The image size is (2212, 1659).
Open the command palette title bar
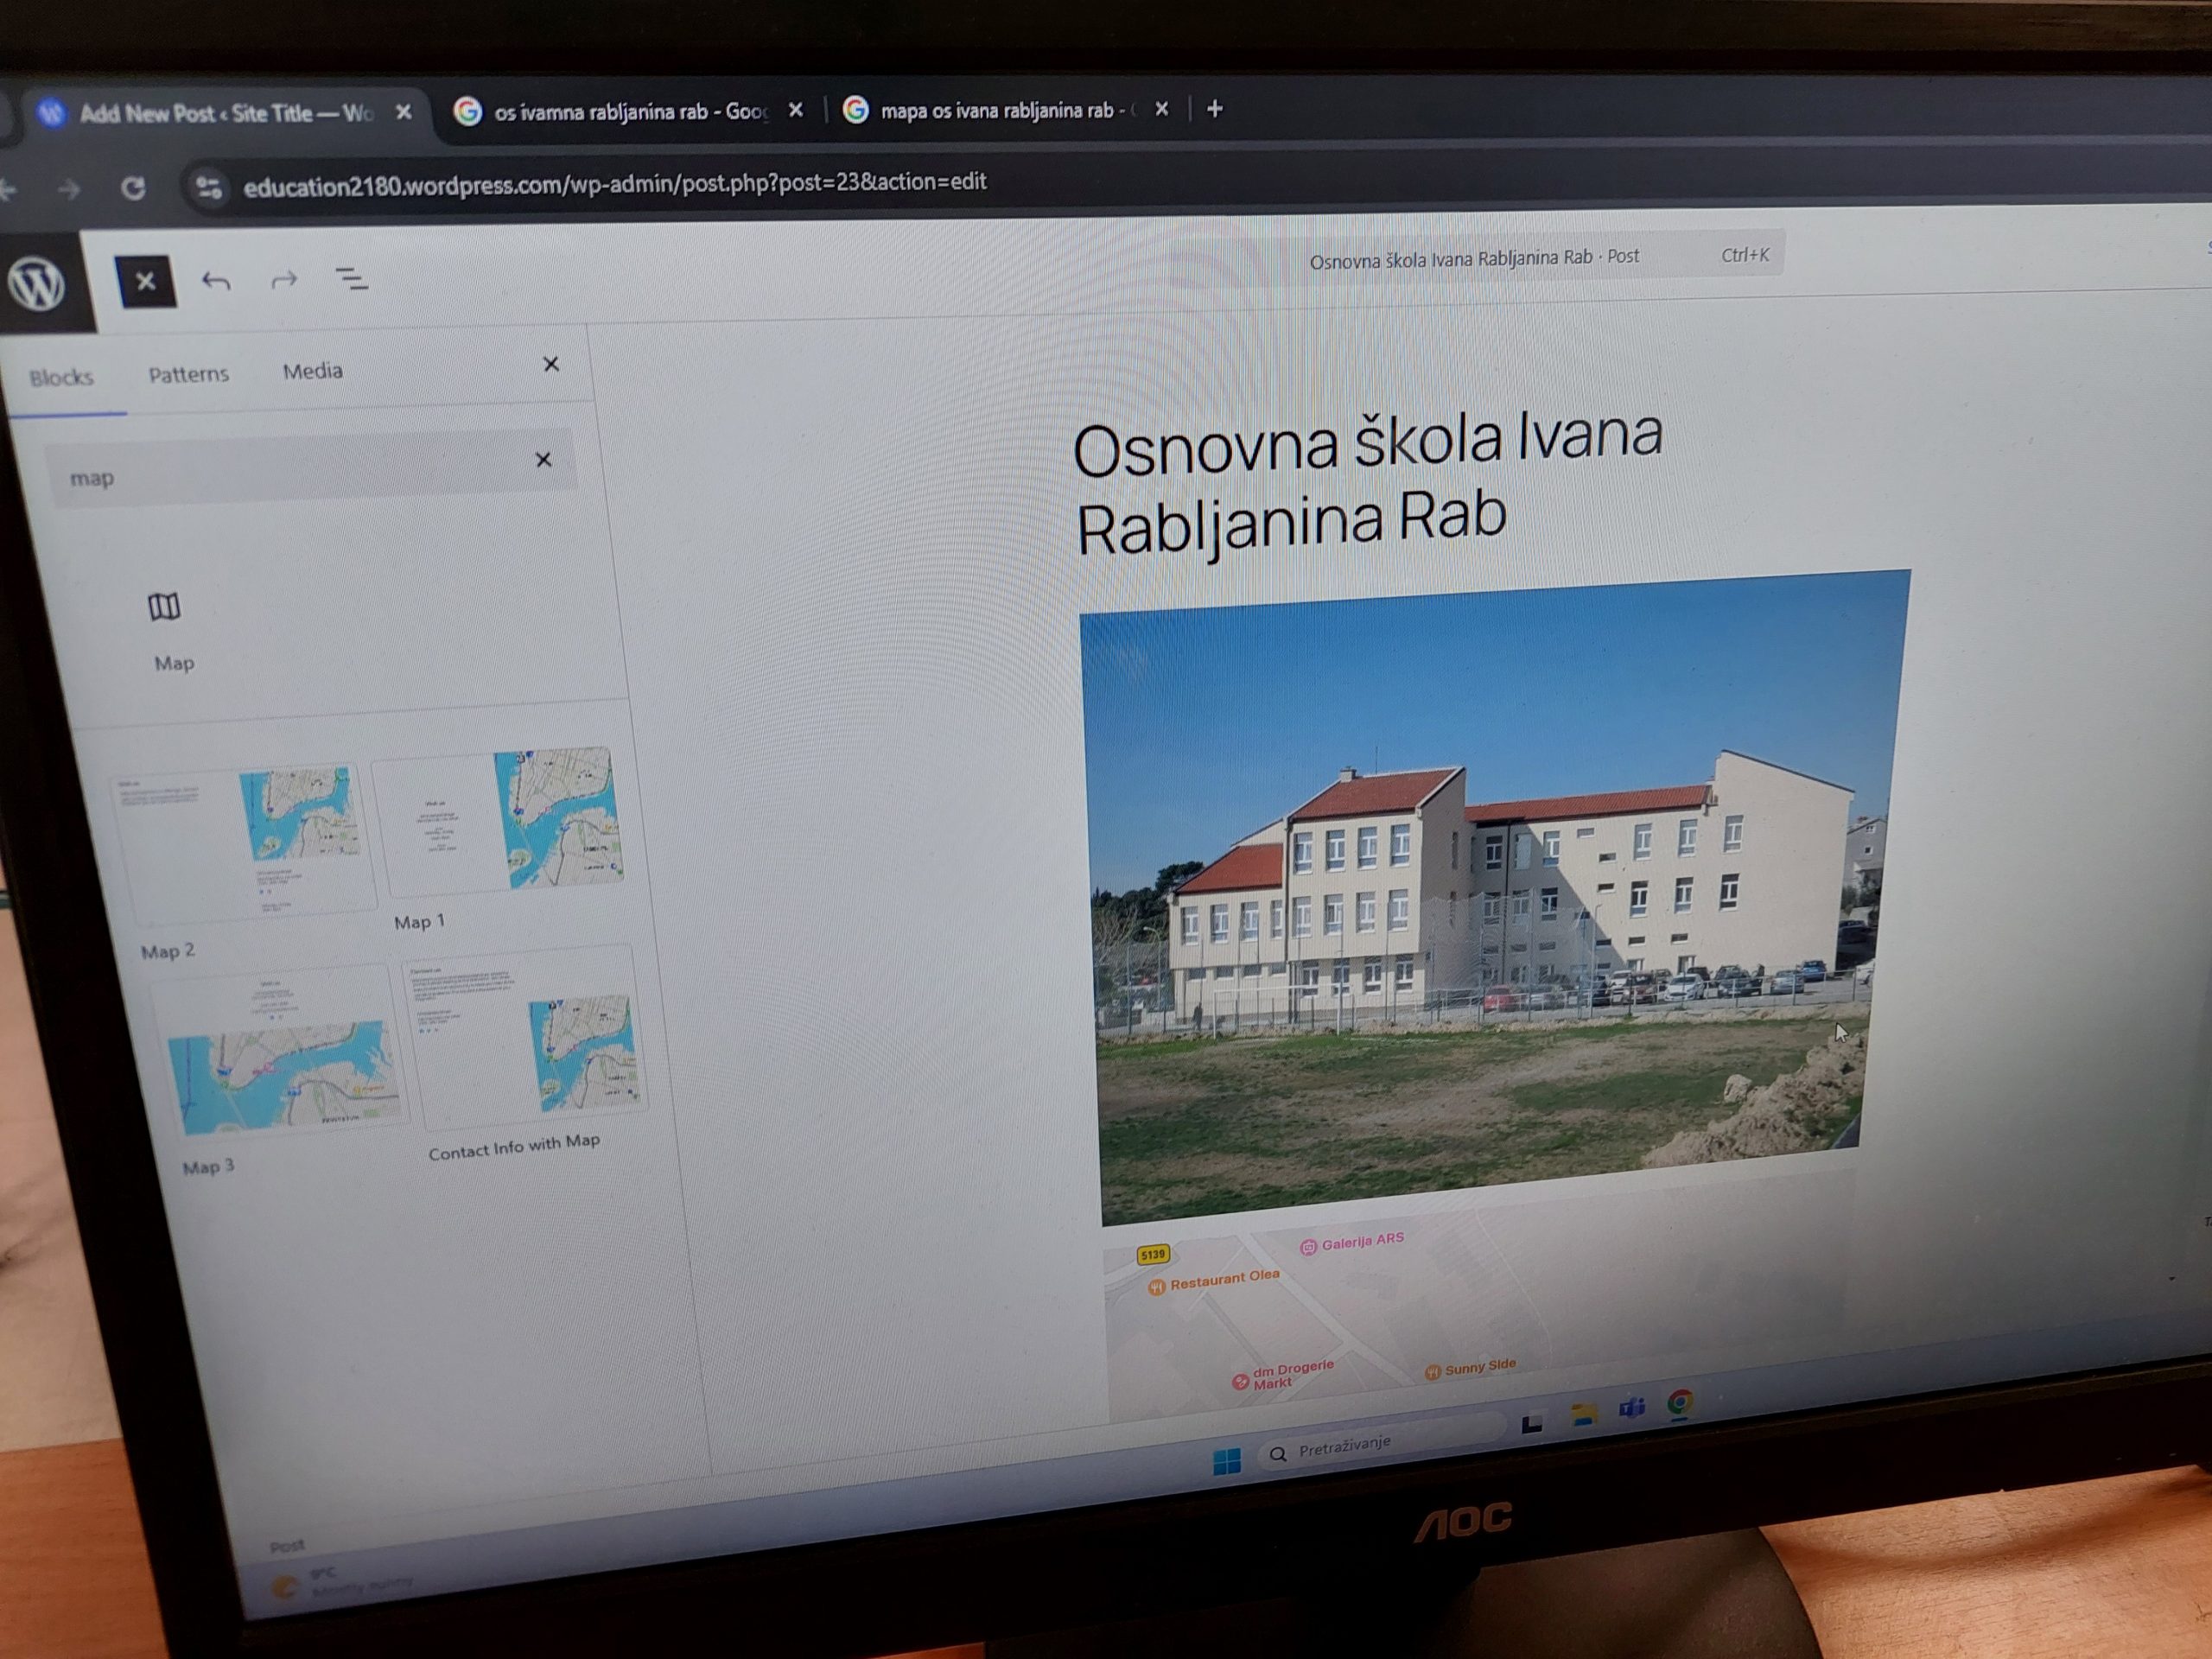pyautogui.click(x=1477, y=258)
